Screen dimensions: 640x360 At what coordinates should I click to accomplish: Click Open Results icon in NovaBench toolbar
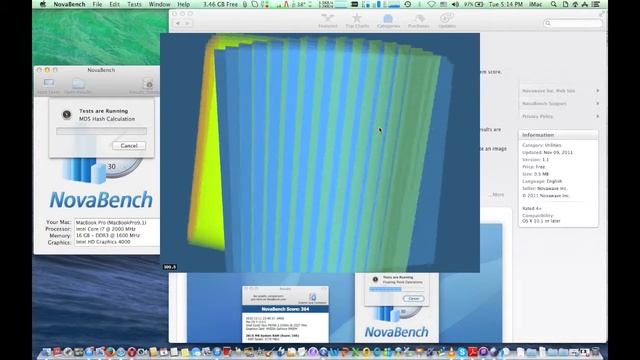tap(78, 86)
